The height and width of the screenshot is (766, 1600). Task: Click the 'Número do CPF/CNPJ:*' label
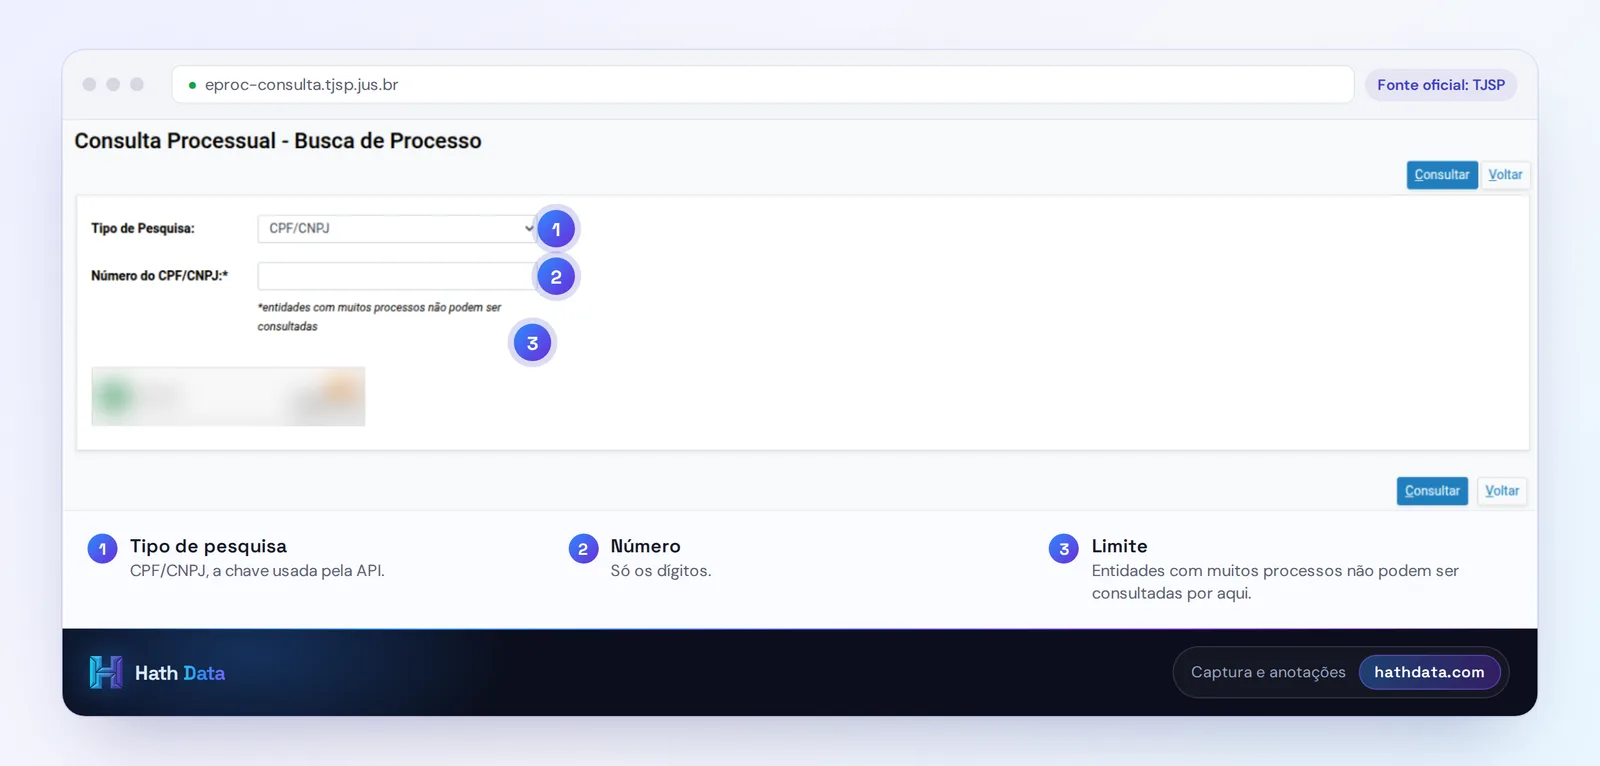pyautogui.click(x=160, y=275)
